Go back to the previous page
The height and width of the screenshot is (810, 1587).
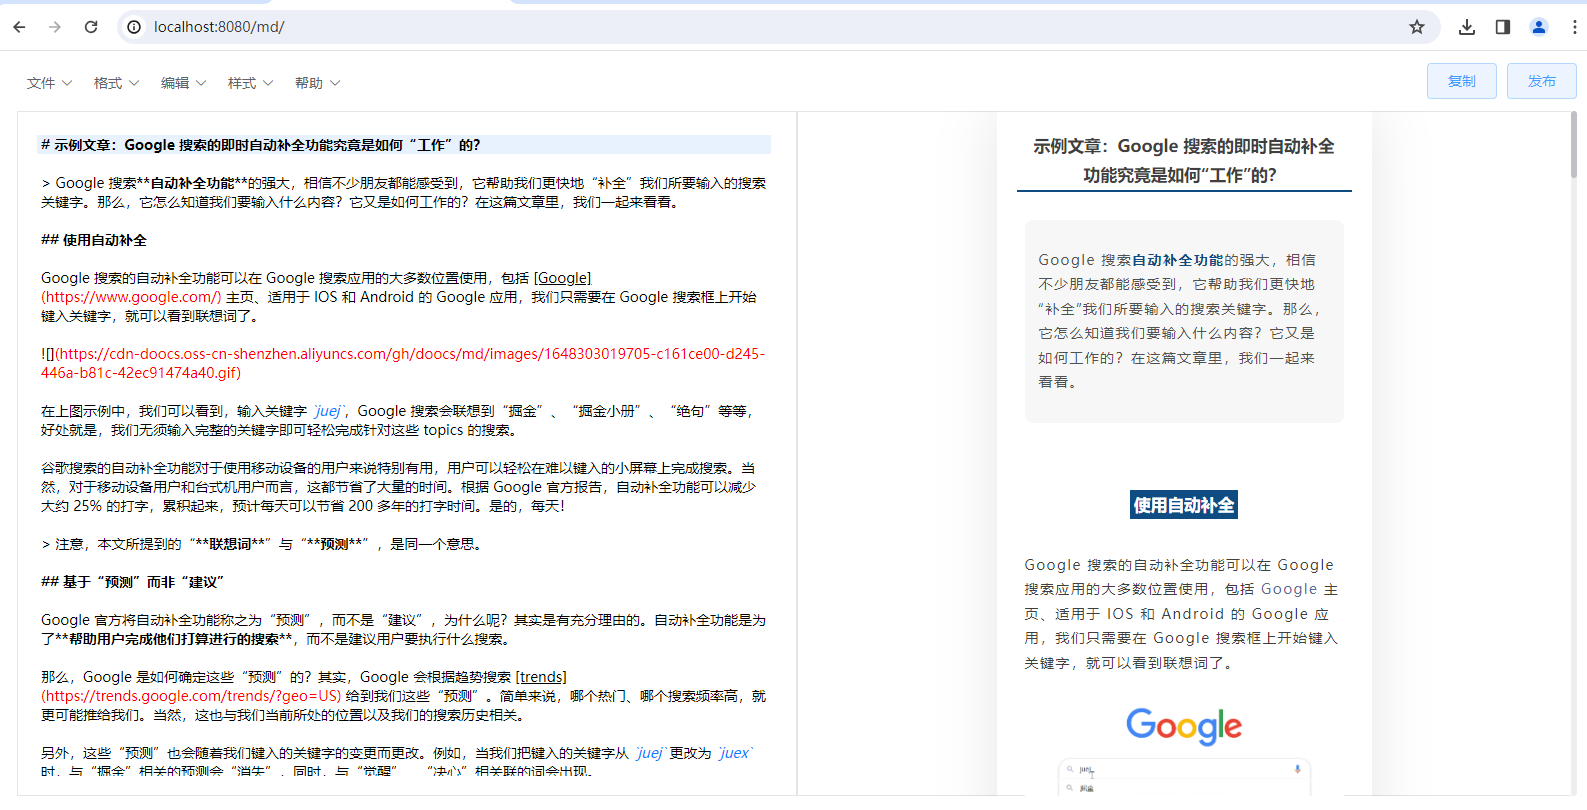tap(19, 27)
